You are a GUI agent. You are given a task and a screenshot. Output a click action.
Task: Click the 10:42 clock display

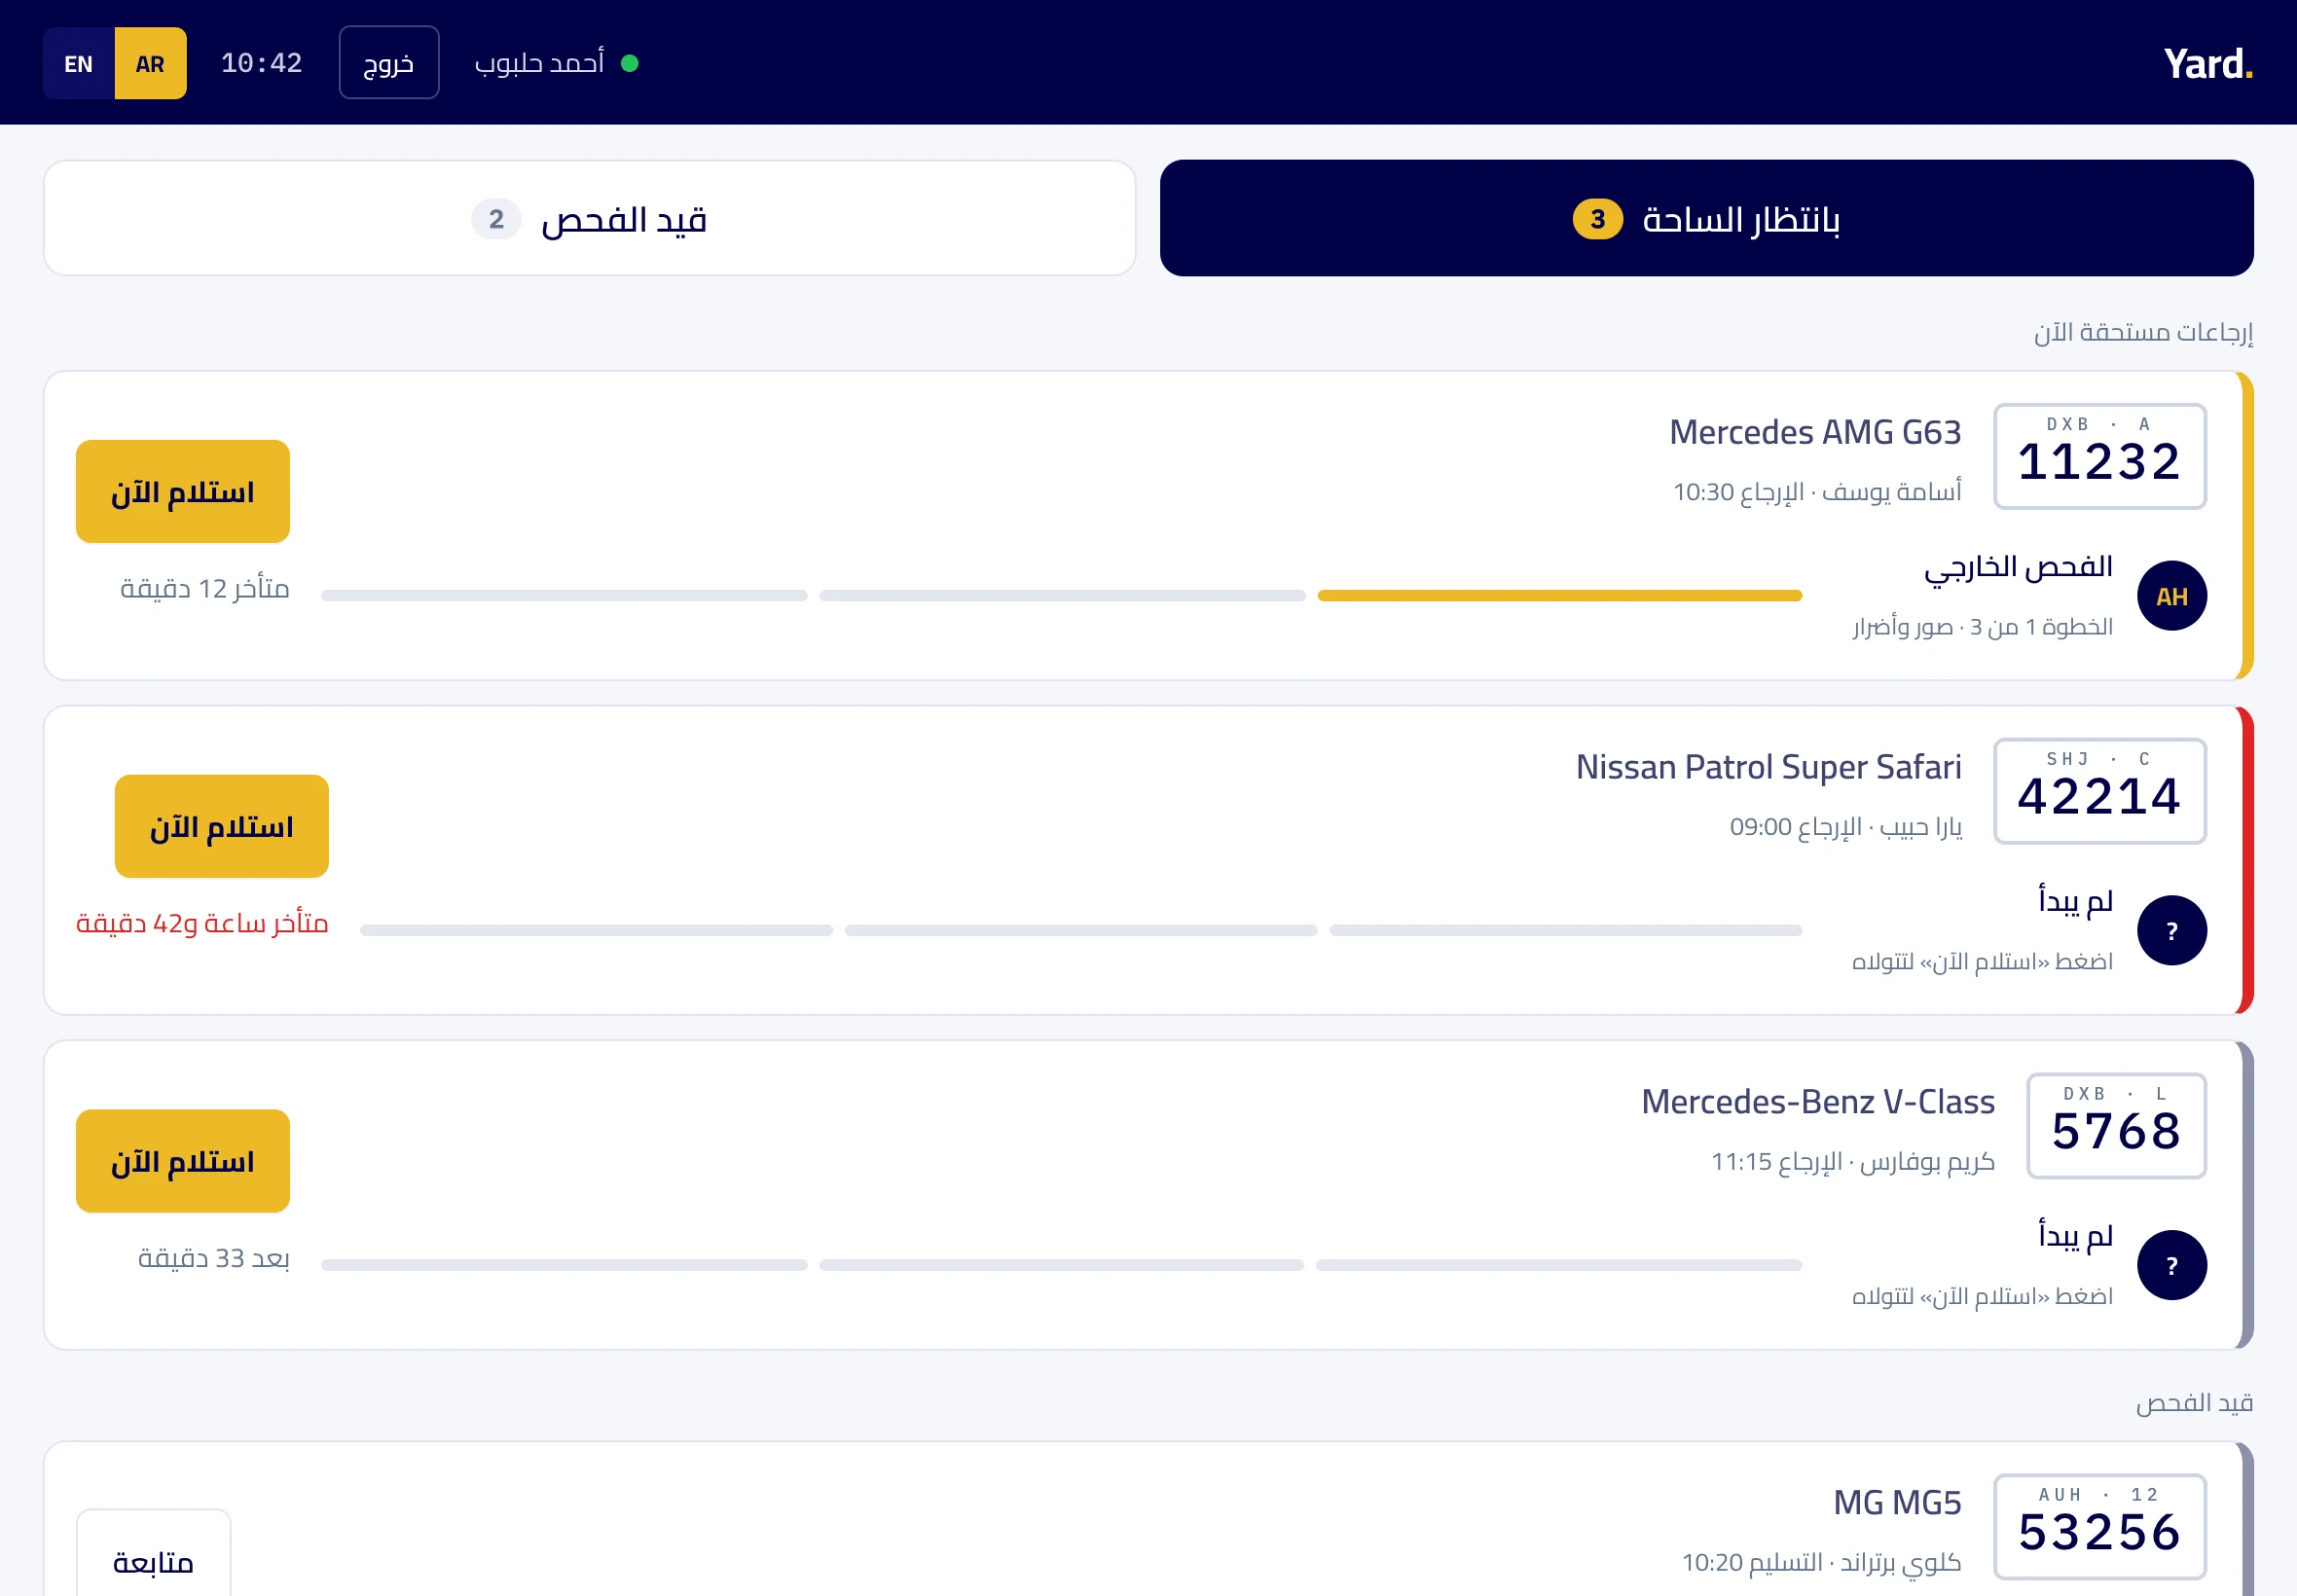coord(261,63)
